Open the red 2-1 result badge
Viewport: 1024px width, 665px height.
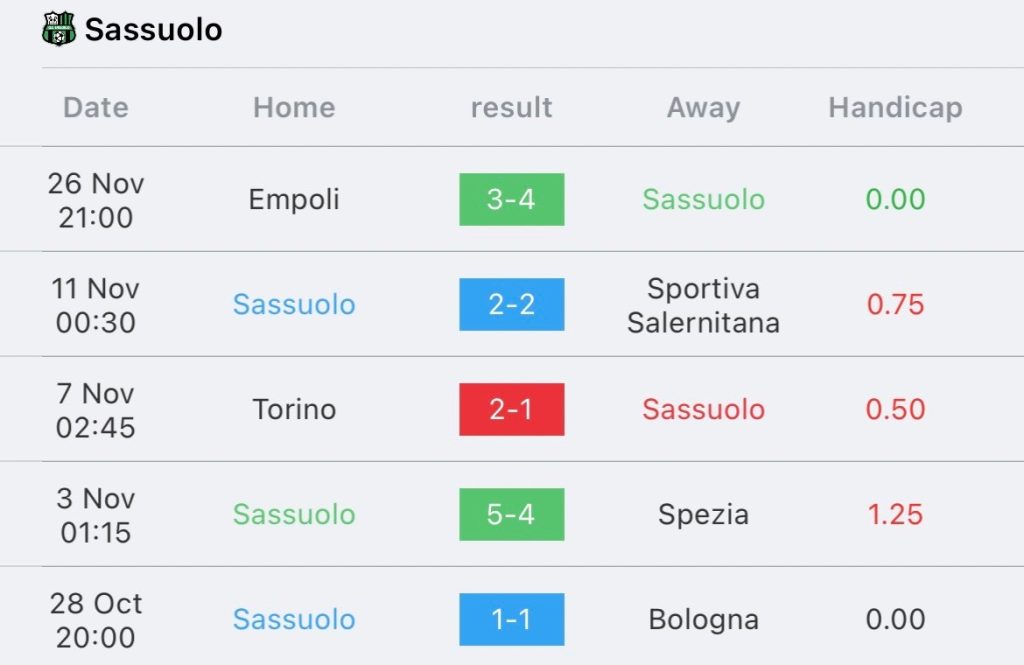pos(511,409)
